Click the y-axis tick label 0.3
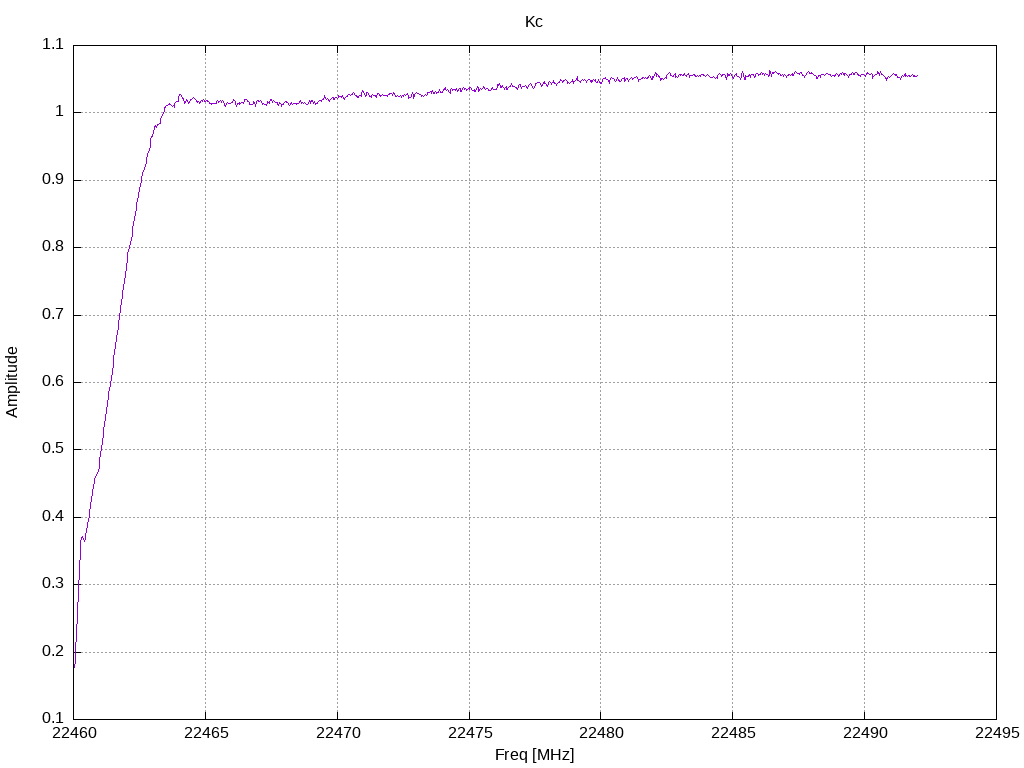This screenshot has height=768, width=1024. [x=53, y=584]
